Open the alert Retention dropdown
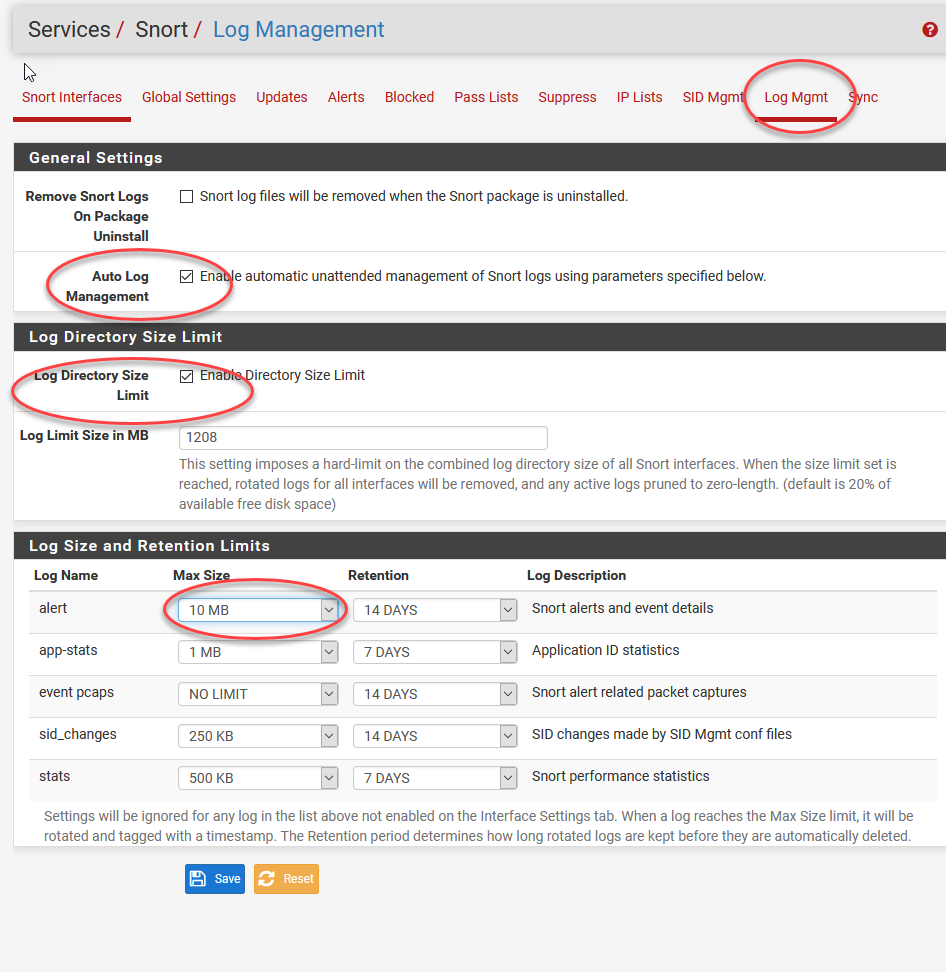The image size is (946, 972). tap(435, 610)
